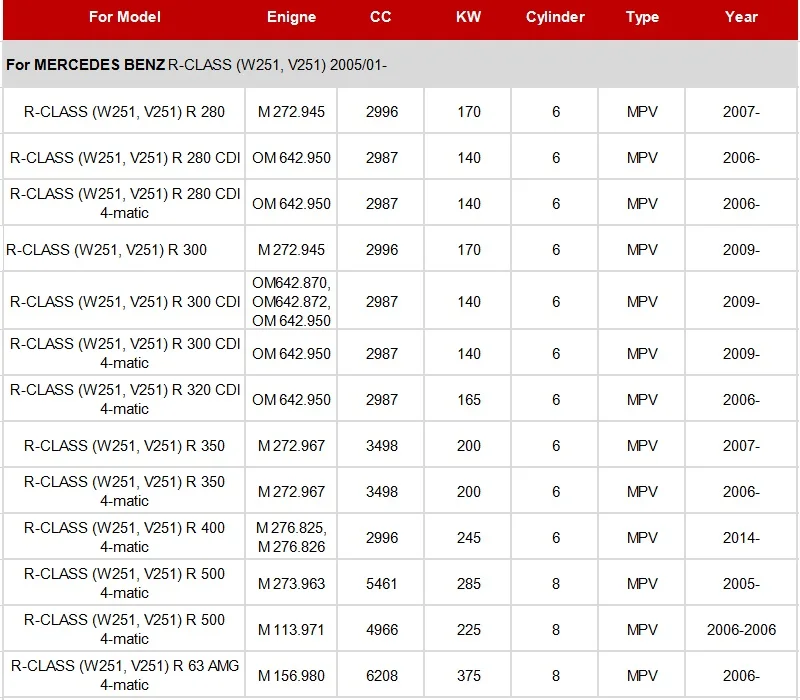Select the CC value '5461'
The image size is (800, 700).
[x=382, y=583]
